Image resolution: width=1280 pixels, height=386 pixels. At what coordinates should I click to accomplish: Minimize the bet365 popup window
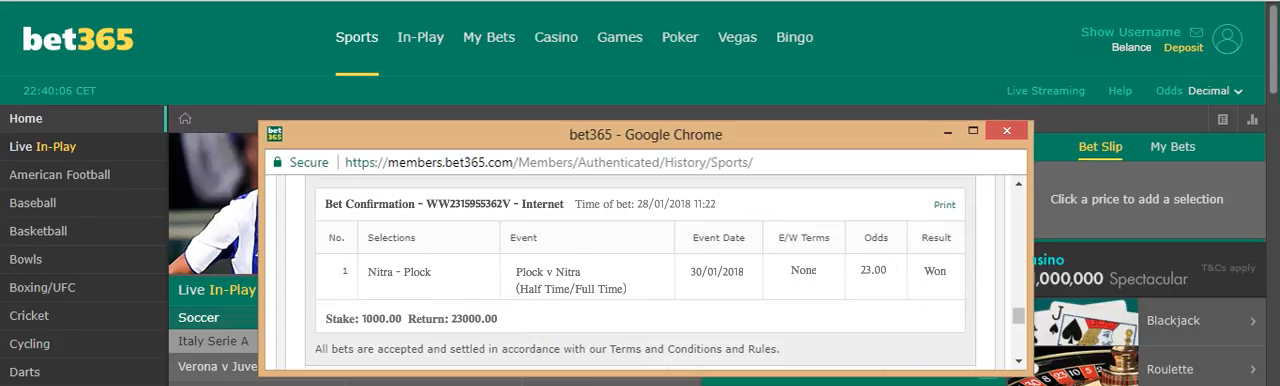pyautogui.click(x=948, y=131)
